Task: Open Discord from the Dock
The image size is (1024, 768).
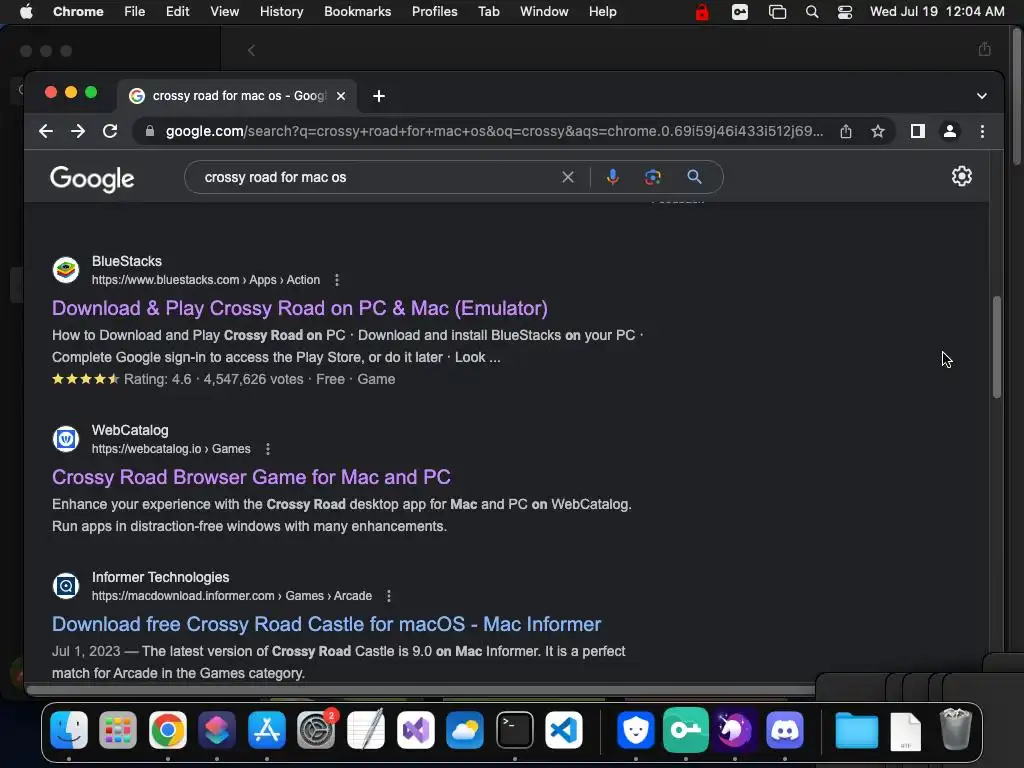Action: (x=784, y=729)
